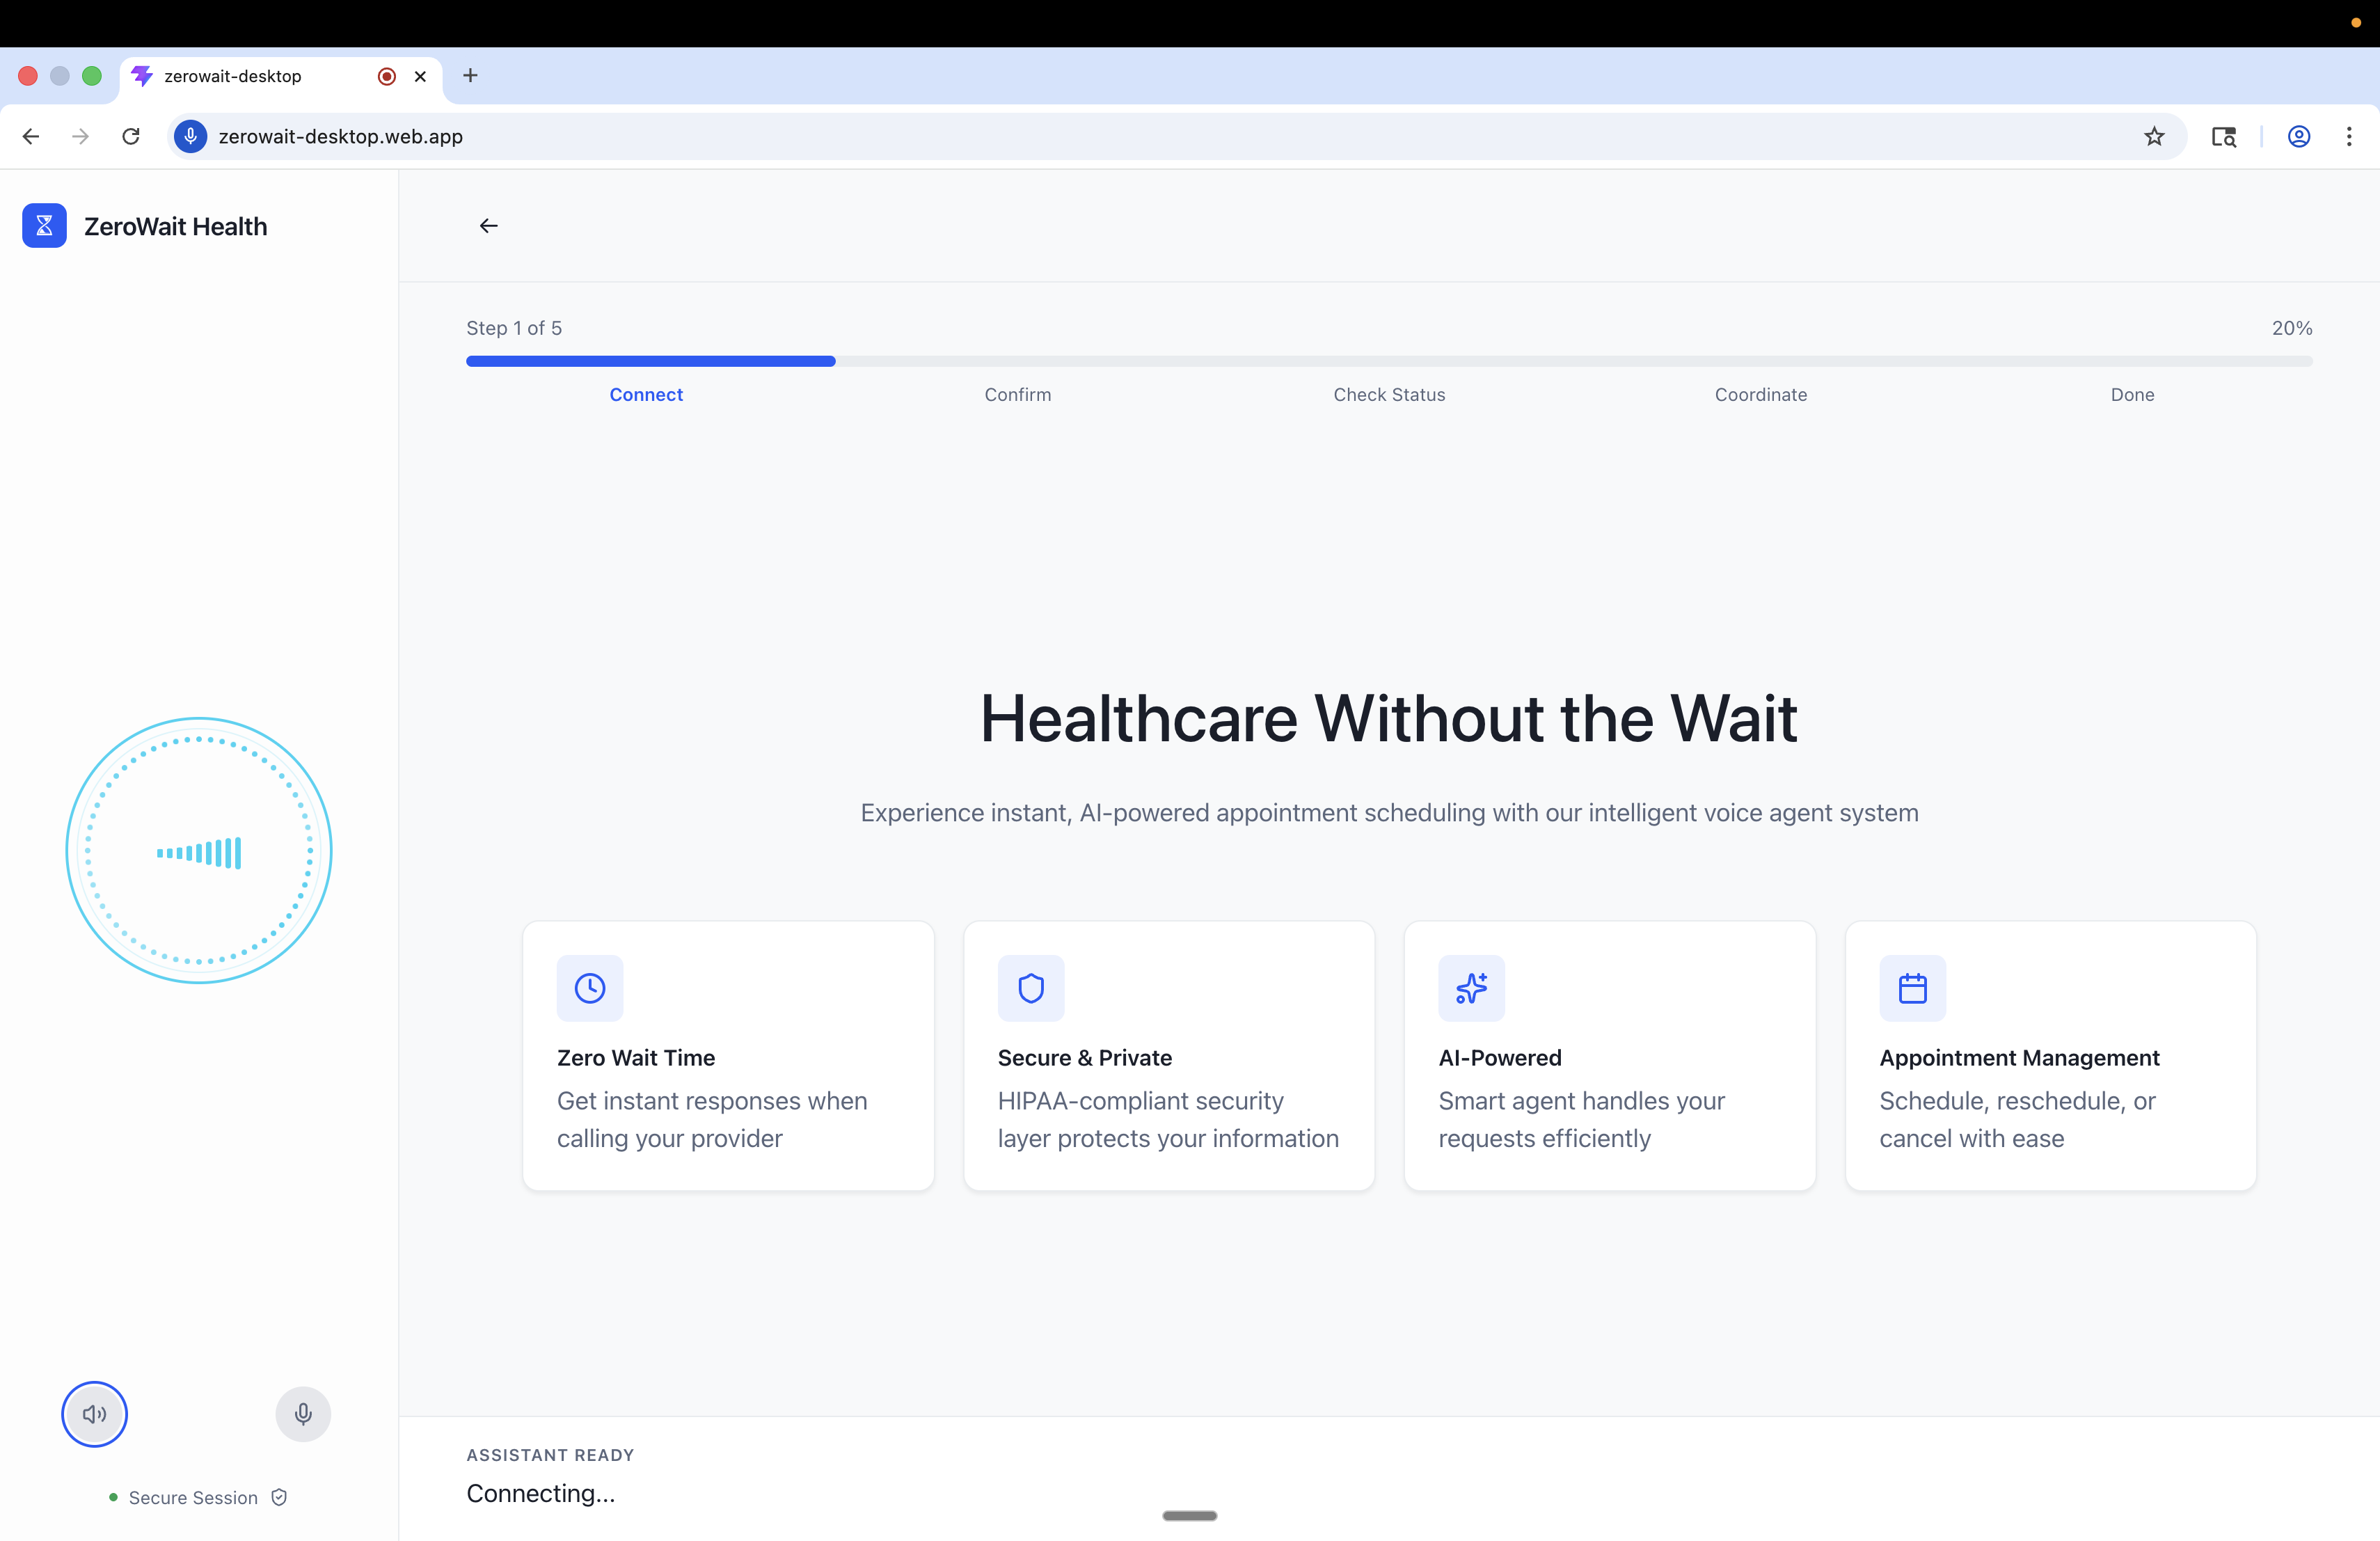Toggle the microphone button in sidebar
The width and height of the screenshot is (2380, 1541).
click(303, 1414)
